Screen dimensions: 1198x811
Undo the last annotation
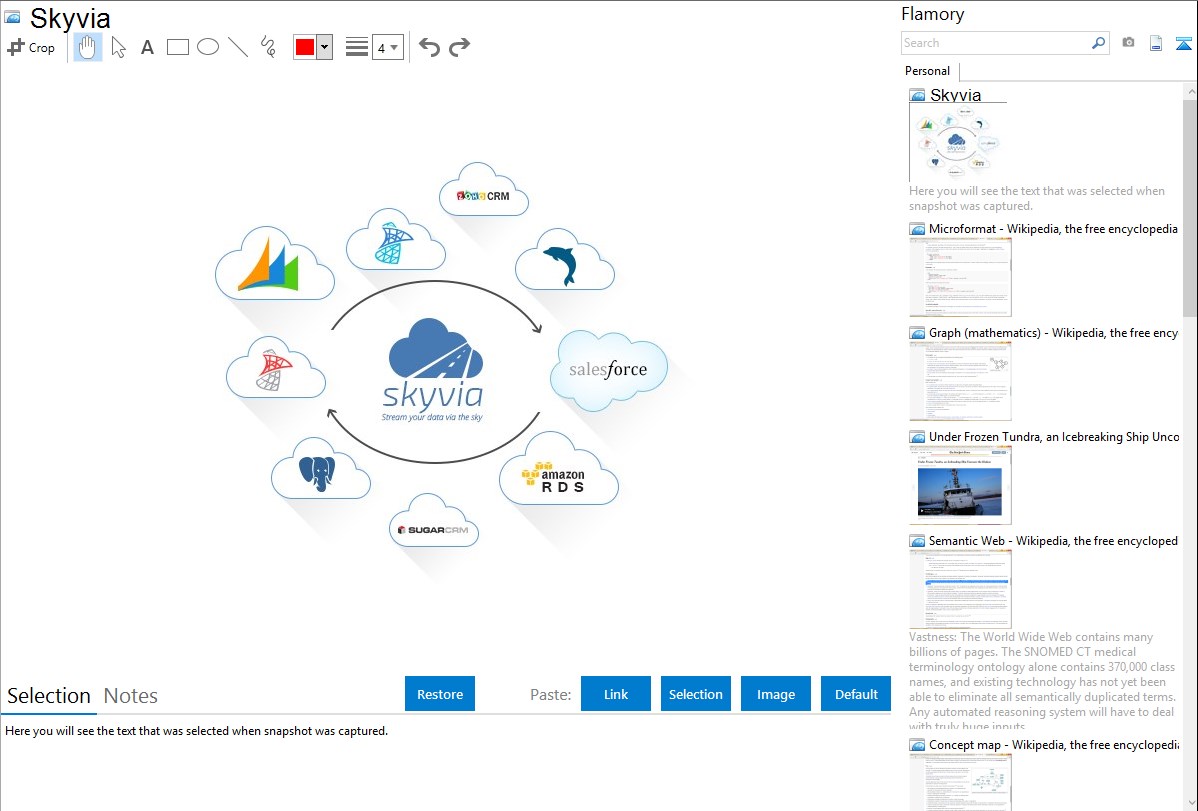(x=429, y=47)
